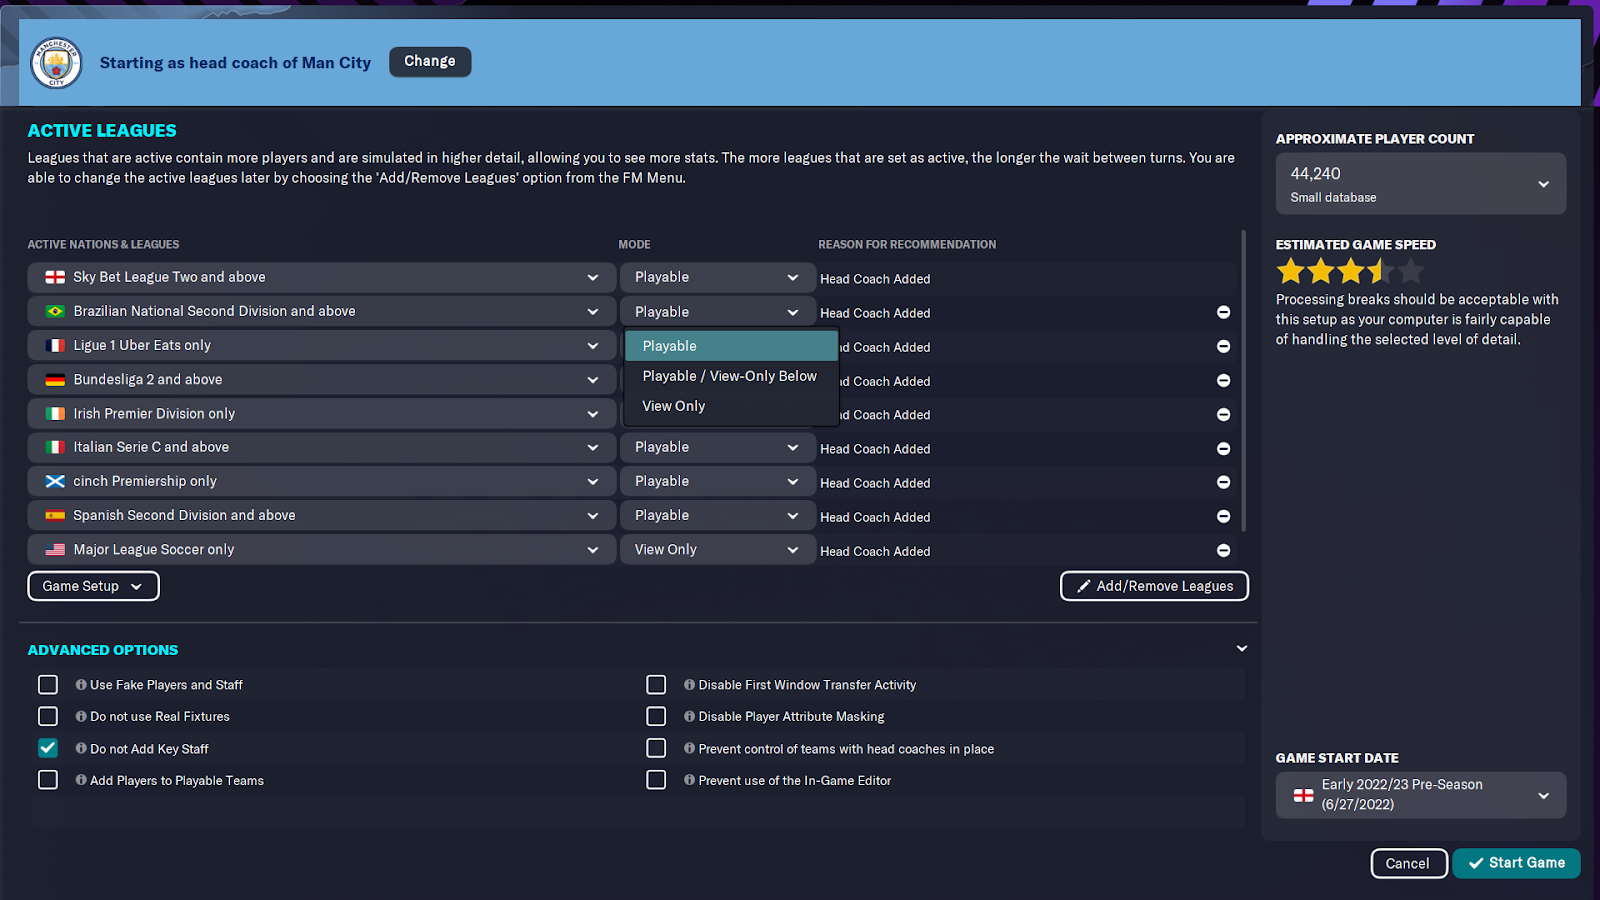Screen dimensions: 1600x900
Task: Click the Ireland flag beside Irish Premier Division
Action: tap(55, 413)
